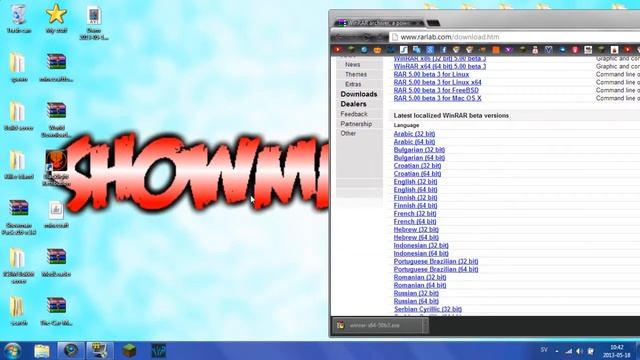Open News in the site sidebar
The height and width of the screenshot is (360, 640).
(x=352, y=64)
